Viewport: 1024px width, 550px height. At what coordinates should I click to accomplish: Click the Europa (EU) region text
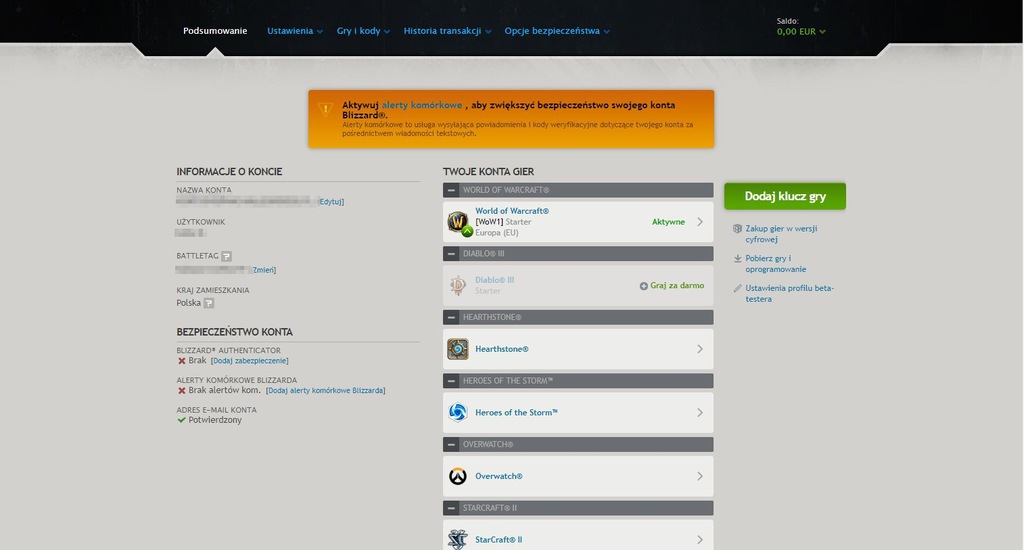497,233
